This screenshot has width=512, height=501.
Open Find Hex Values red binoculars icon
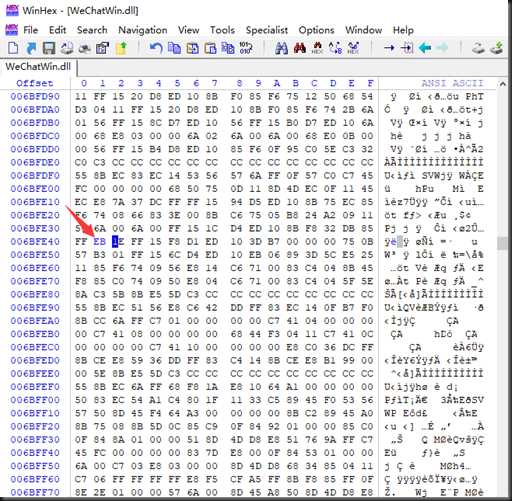[x=300, y=48]
